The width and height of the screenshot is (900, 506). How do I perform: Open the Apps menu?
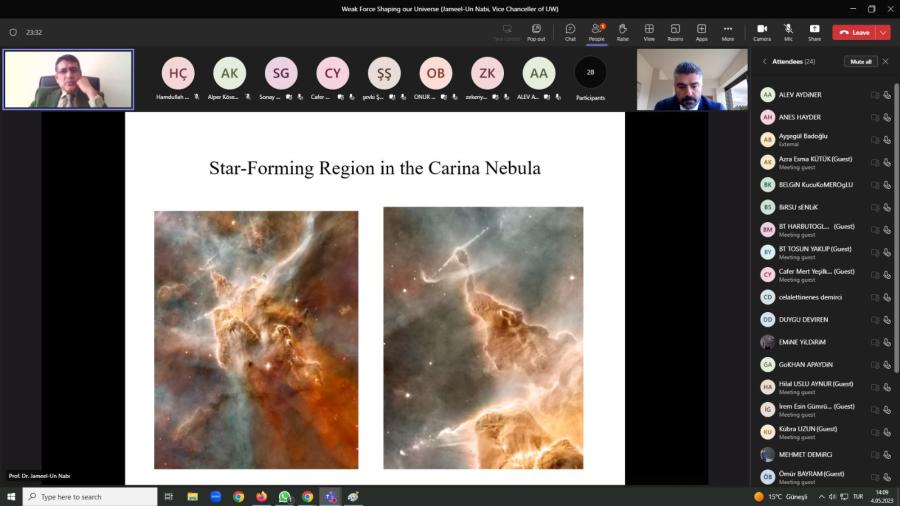tap(701, 32)
